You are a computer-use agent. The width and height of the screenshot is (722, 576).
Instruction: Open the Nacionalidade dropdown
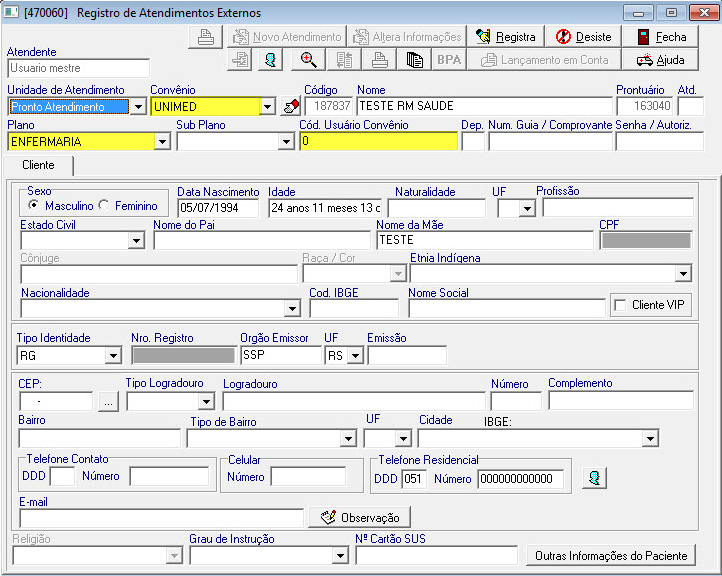[292, 308]
